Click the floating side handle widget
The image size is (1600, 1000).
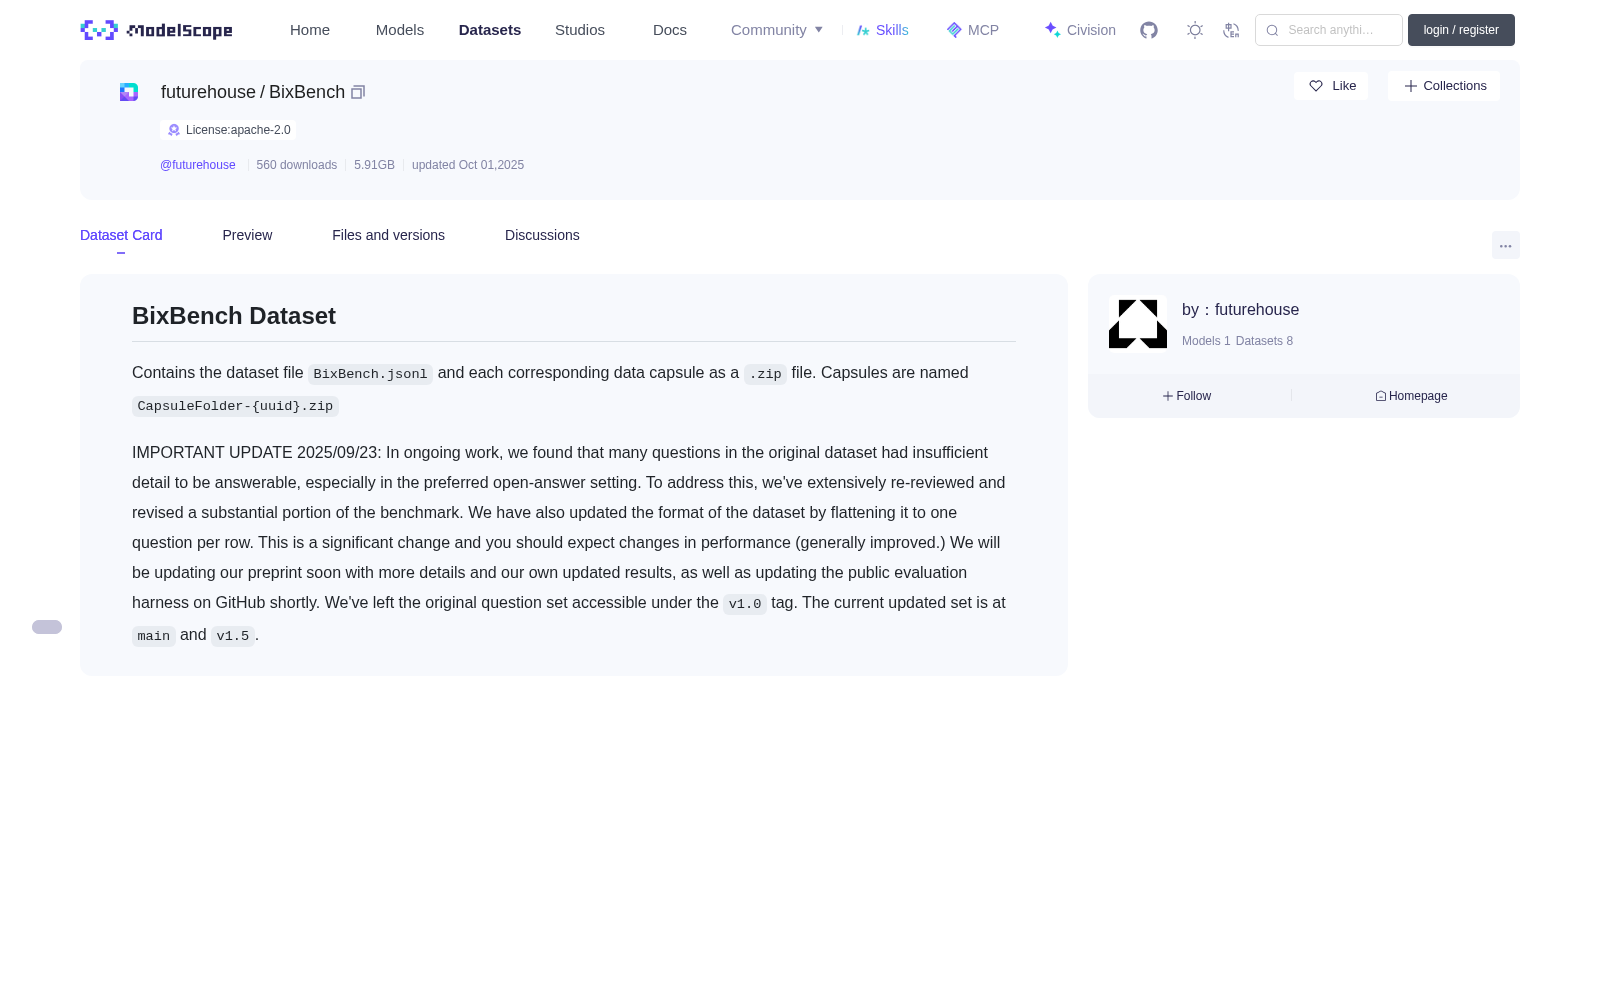[x=47, y=627]
